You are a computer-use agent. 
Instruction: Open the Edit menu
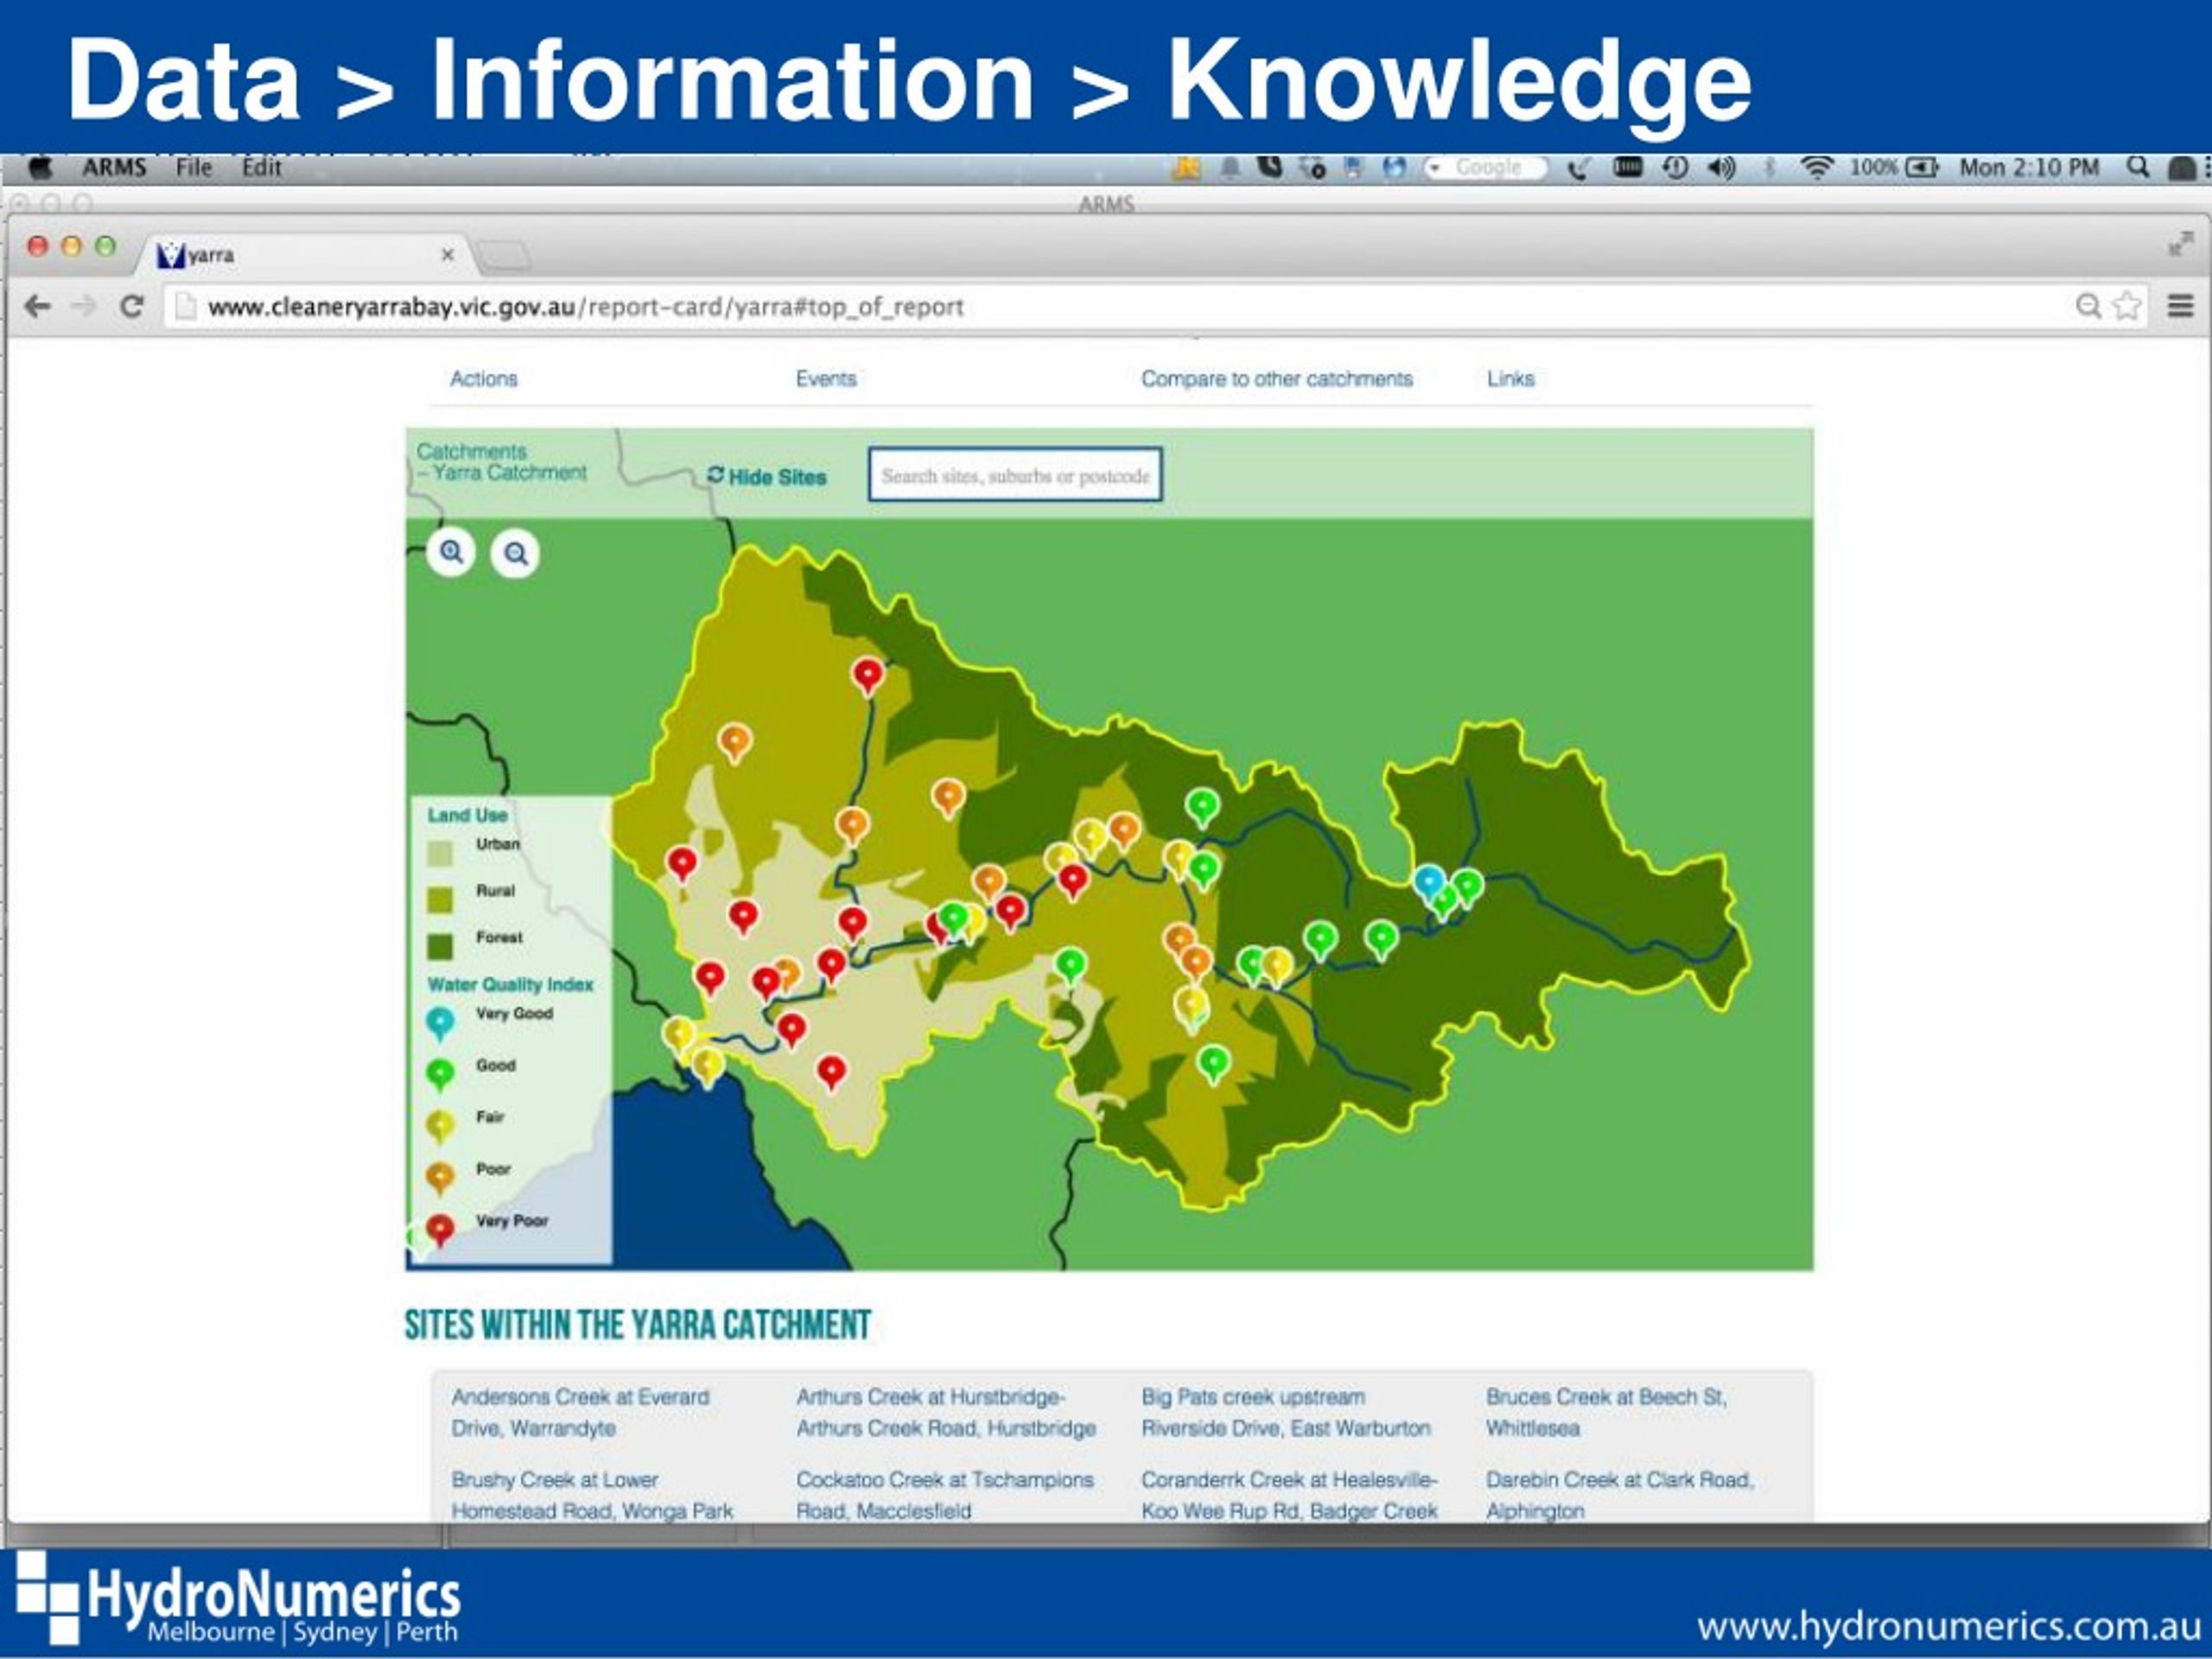tap(262, 168)
